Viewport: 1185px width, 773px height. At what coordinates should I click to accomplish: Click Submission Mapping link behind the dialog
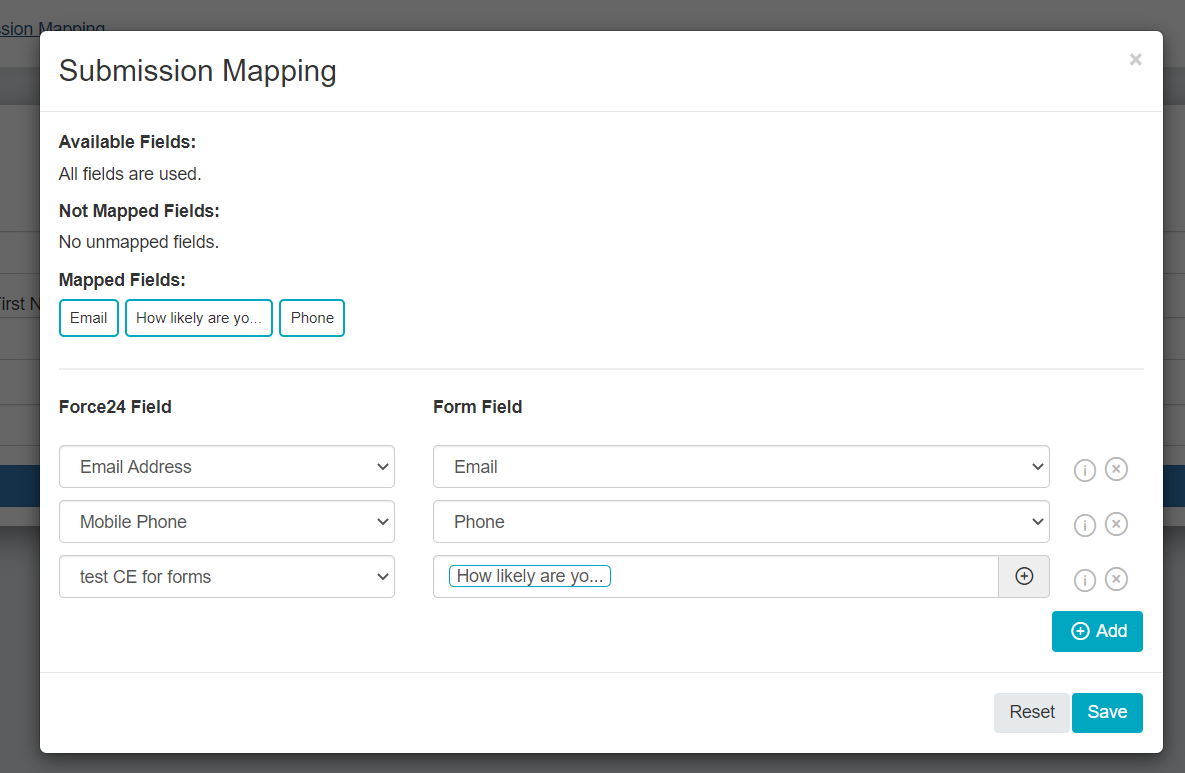pos(53,29)
